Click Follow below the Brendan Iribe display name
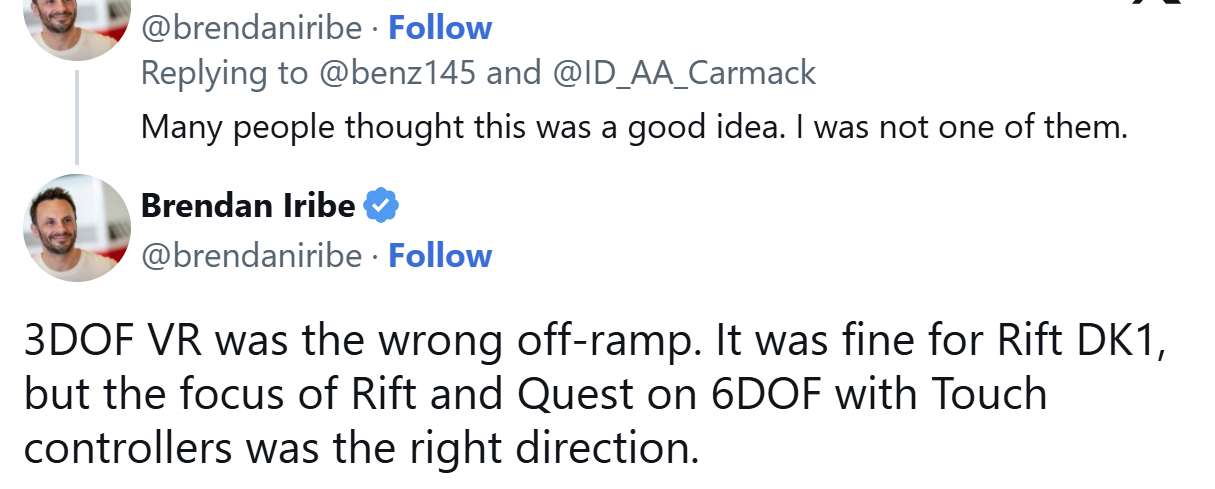Screen dimensions: 1215x489 [x=440, y=256]
